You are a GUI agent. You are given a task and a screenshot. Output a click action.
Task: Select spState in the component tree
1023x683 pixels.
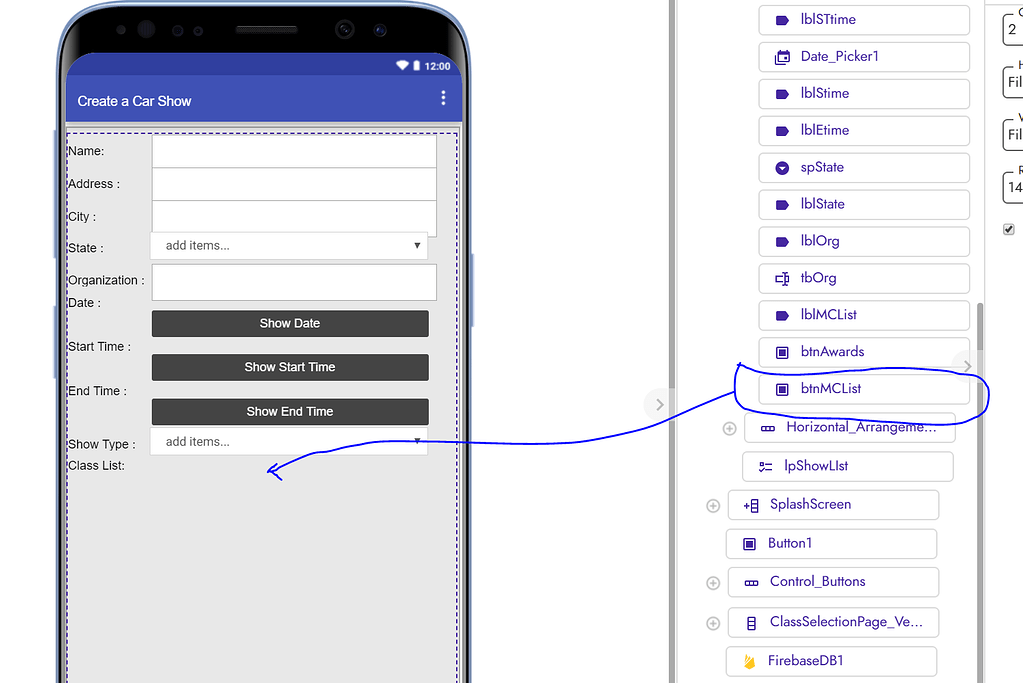(x=864, y=168)
